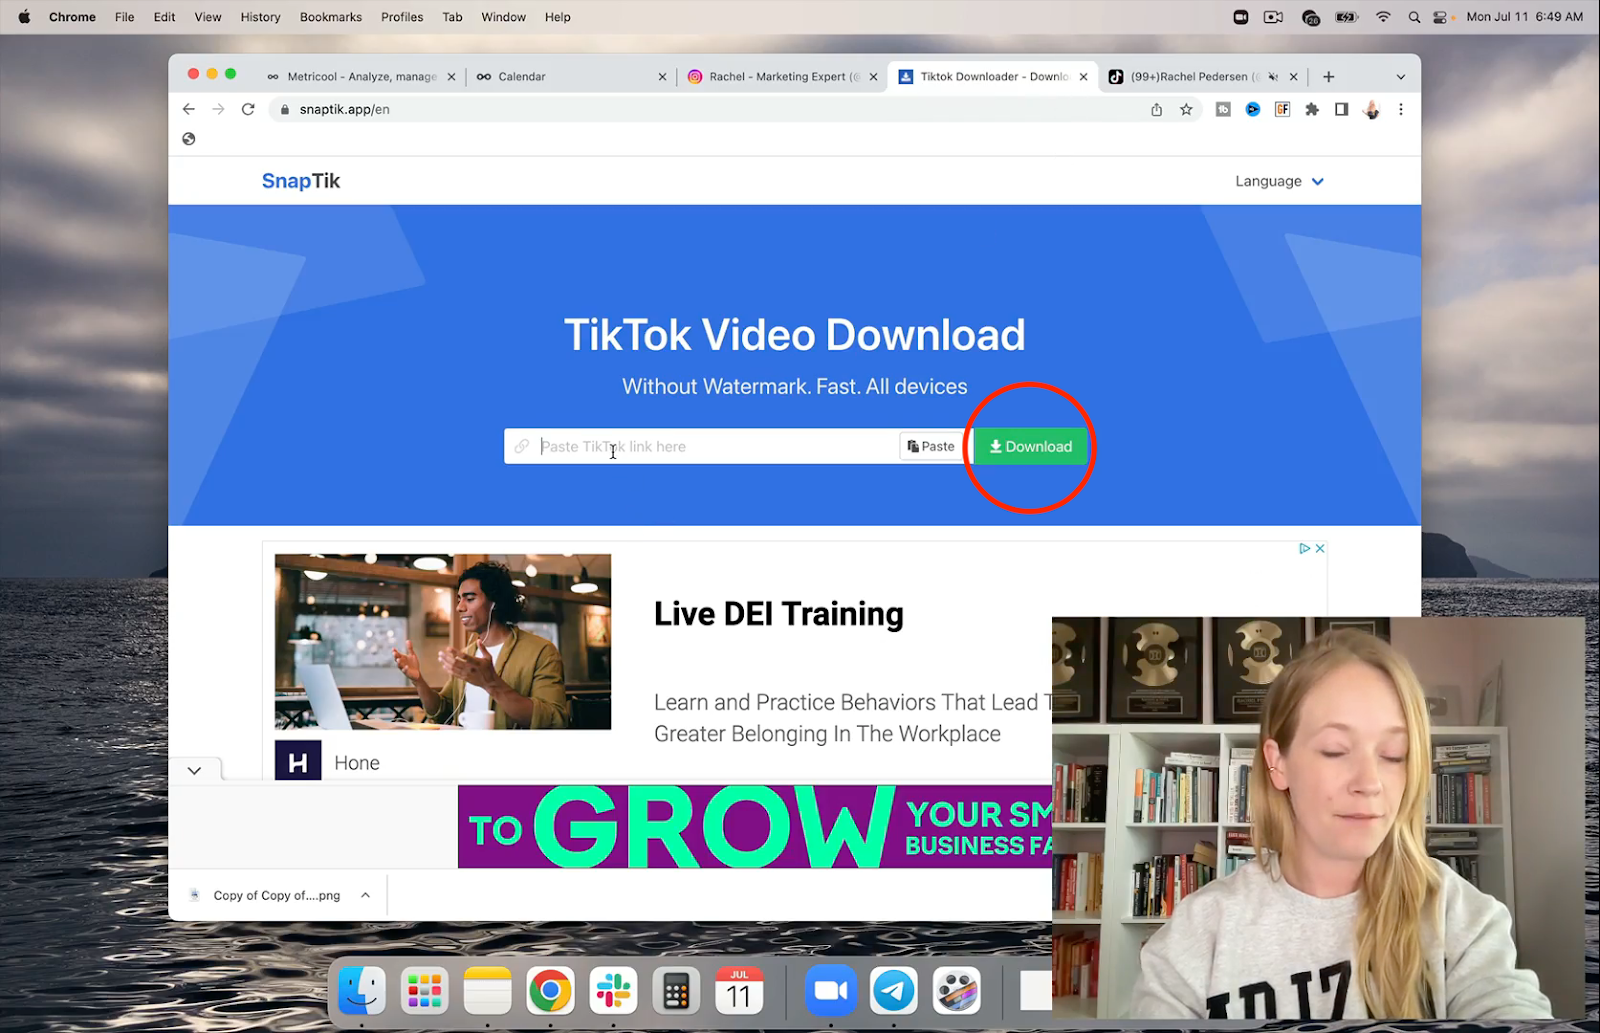Click the share page icon in address bar
This screenshot has width=1600, height=1033.
(1156, 109)
